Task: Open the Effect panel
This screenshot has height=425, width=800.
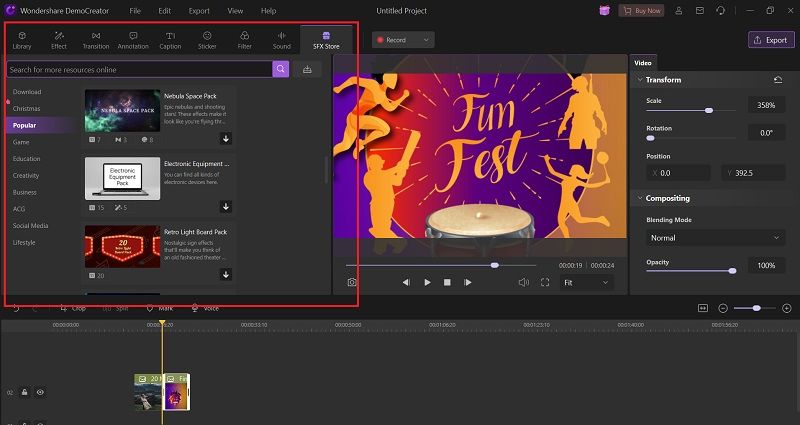Action: coord(59,40)
